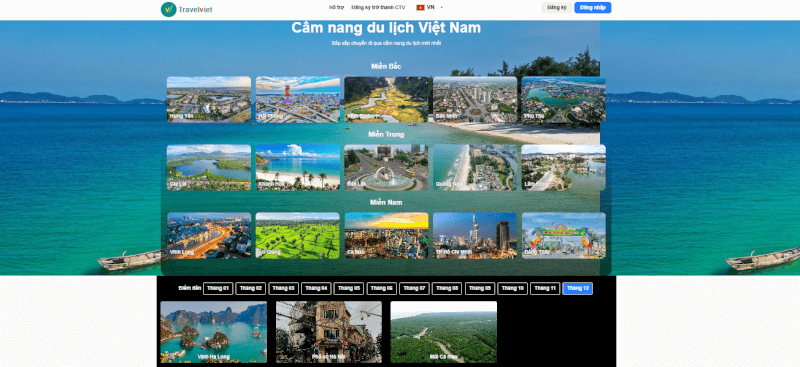The height and width of the screenshot is (367, 800).
Task: Select the Tháng 01 month tab
Action: [218, 288]
